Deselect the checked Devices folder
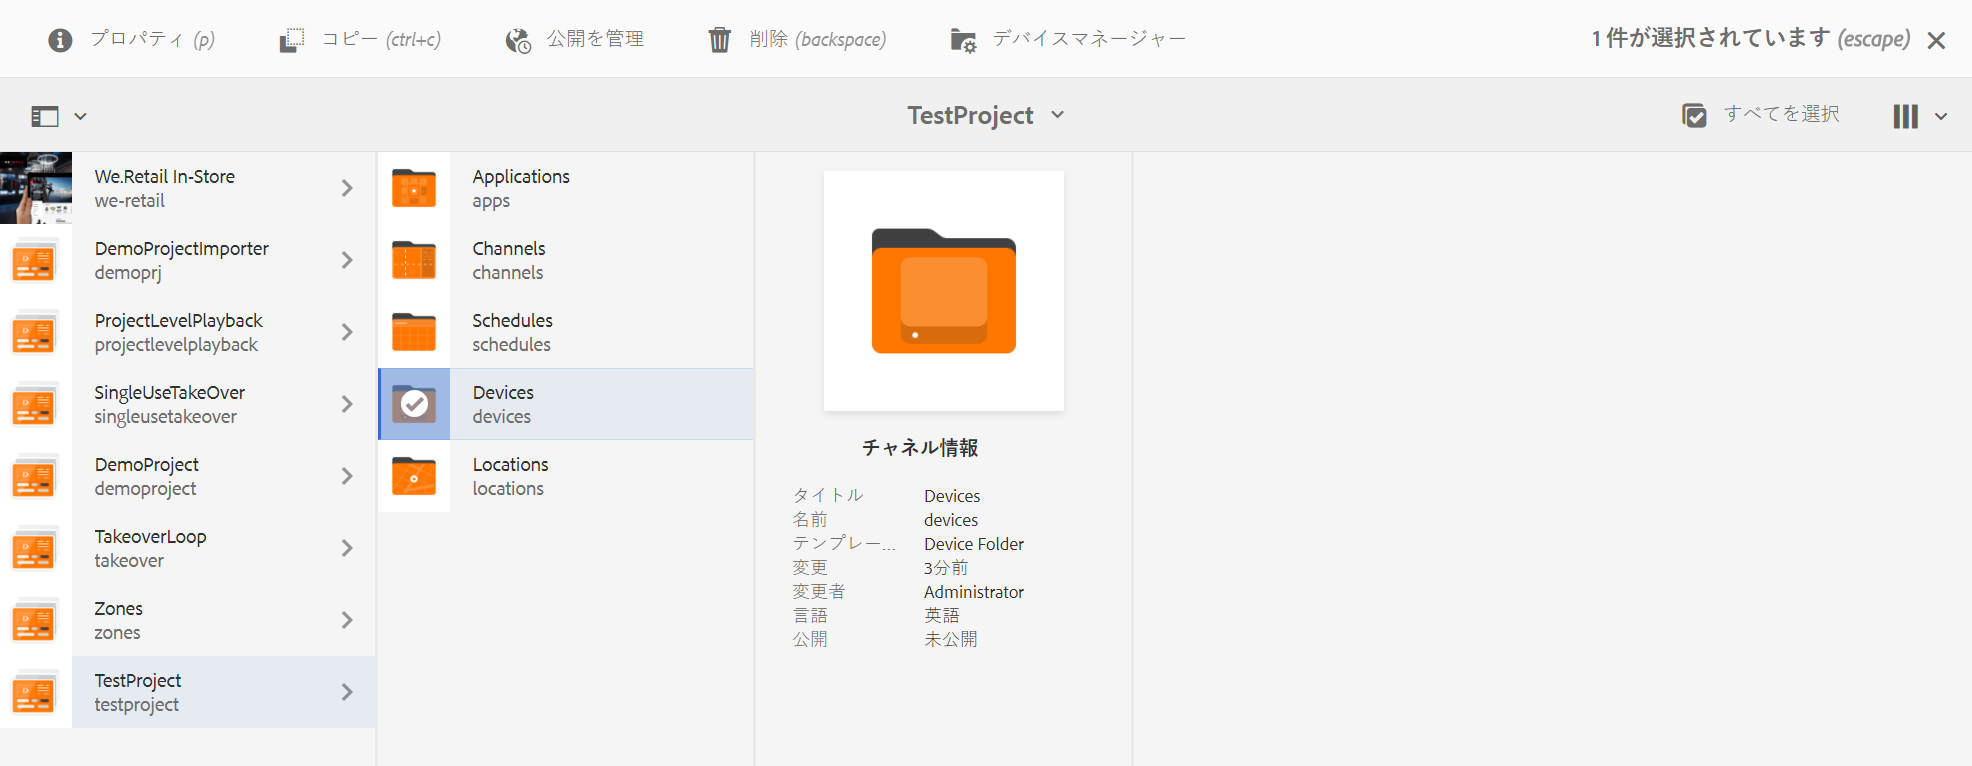This screenshot has height=766, width=1972. [x=414, y=404]
